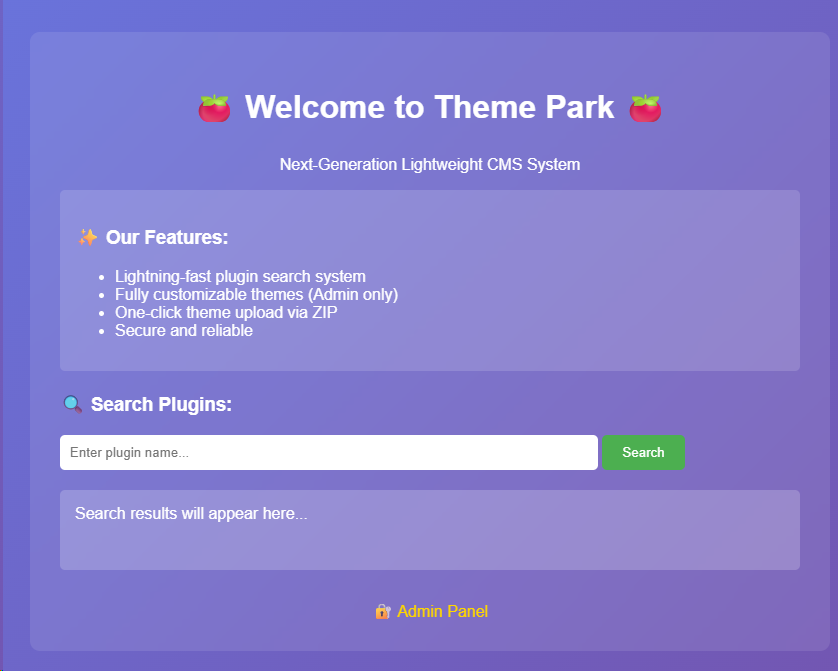Screen dimensions: 838x671
Task: Click the 'Welcome to Theme Park' heading
Action: point(429,107)
